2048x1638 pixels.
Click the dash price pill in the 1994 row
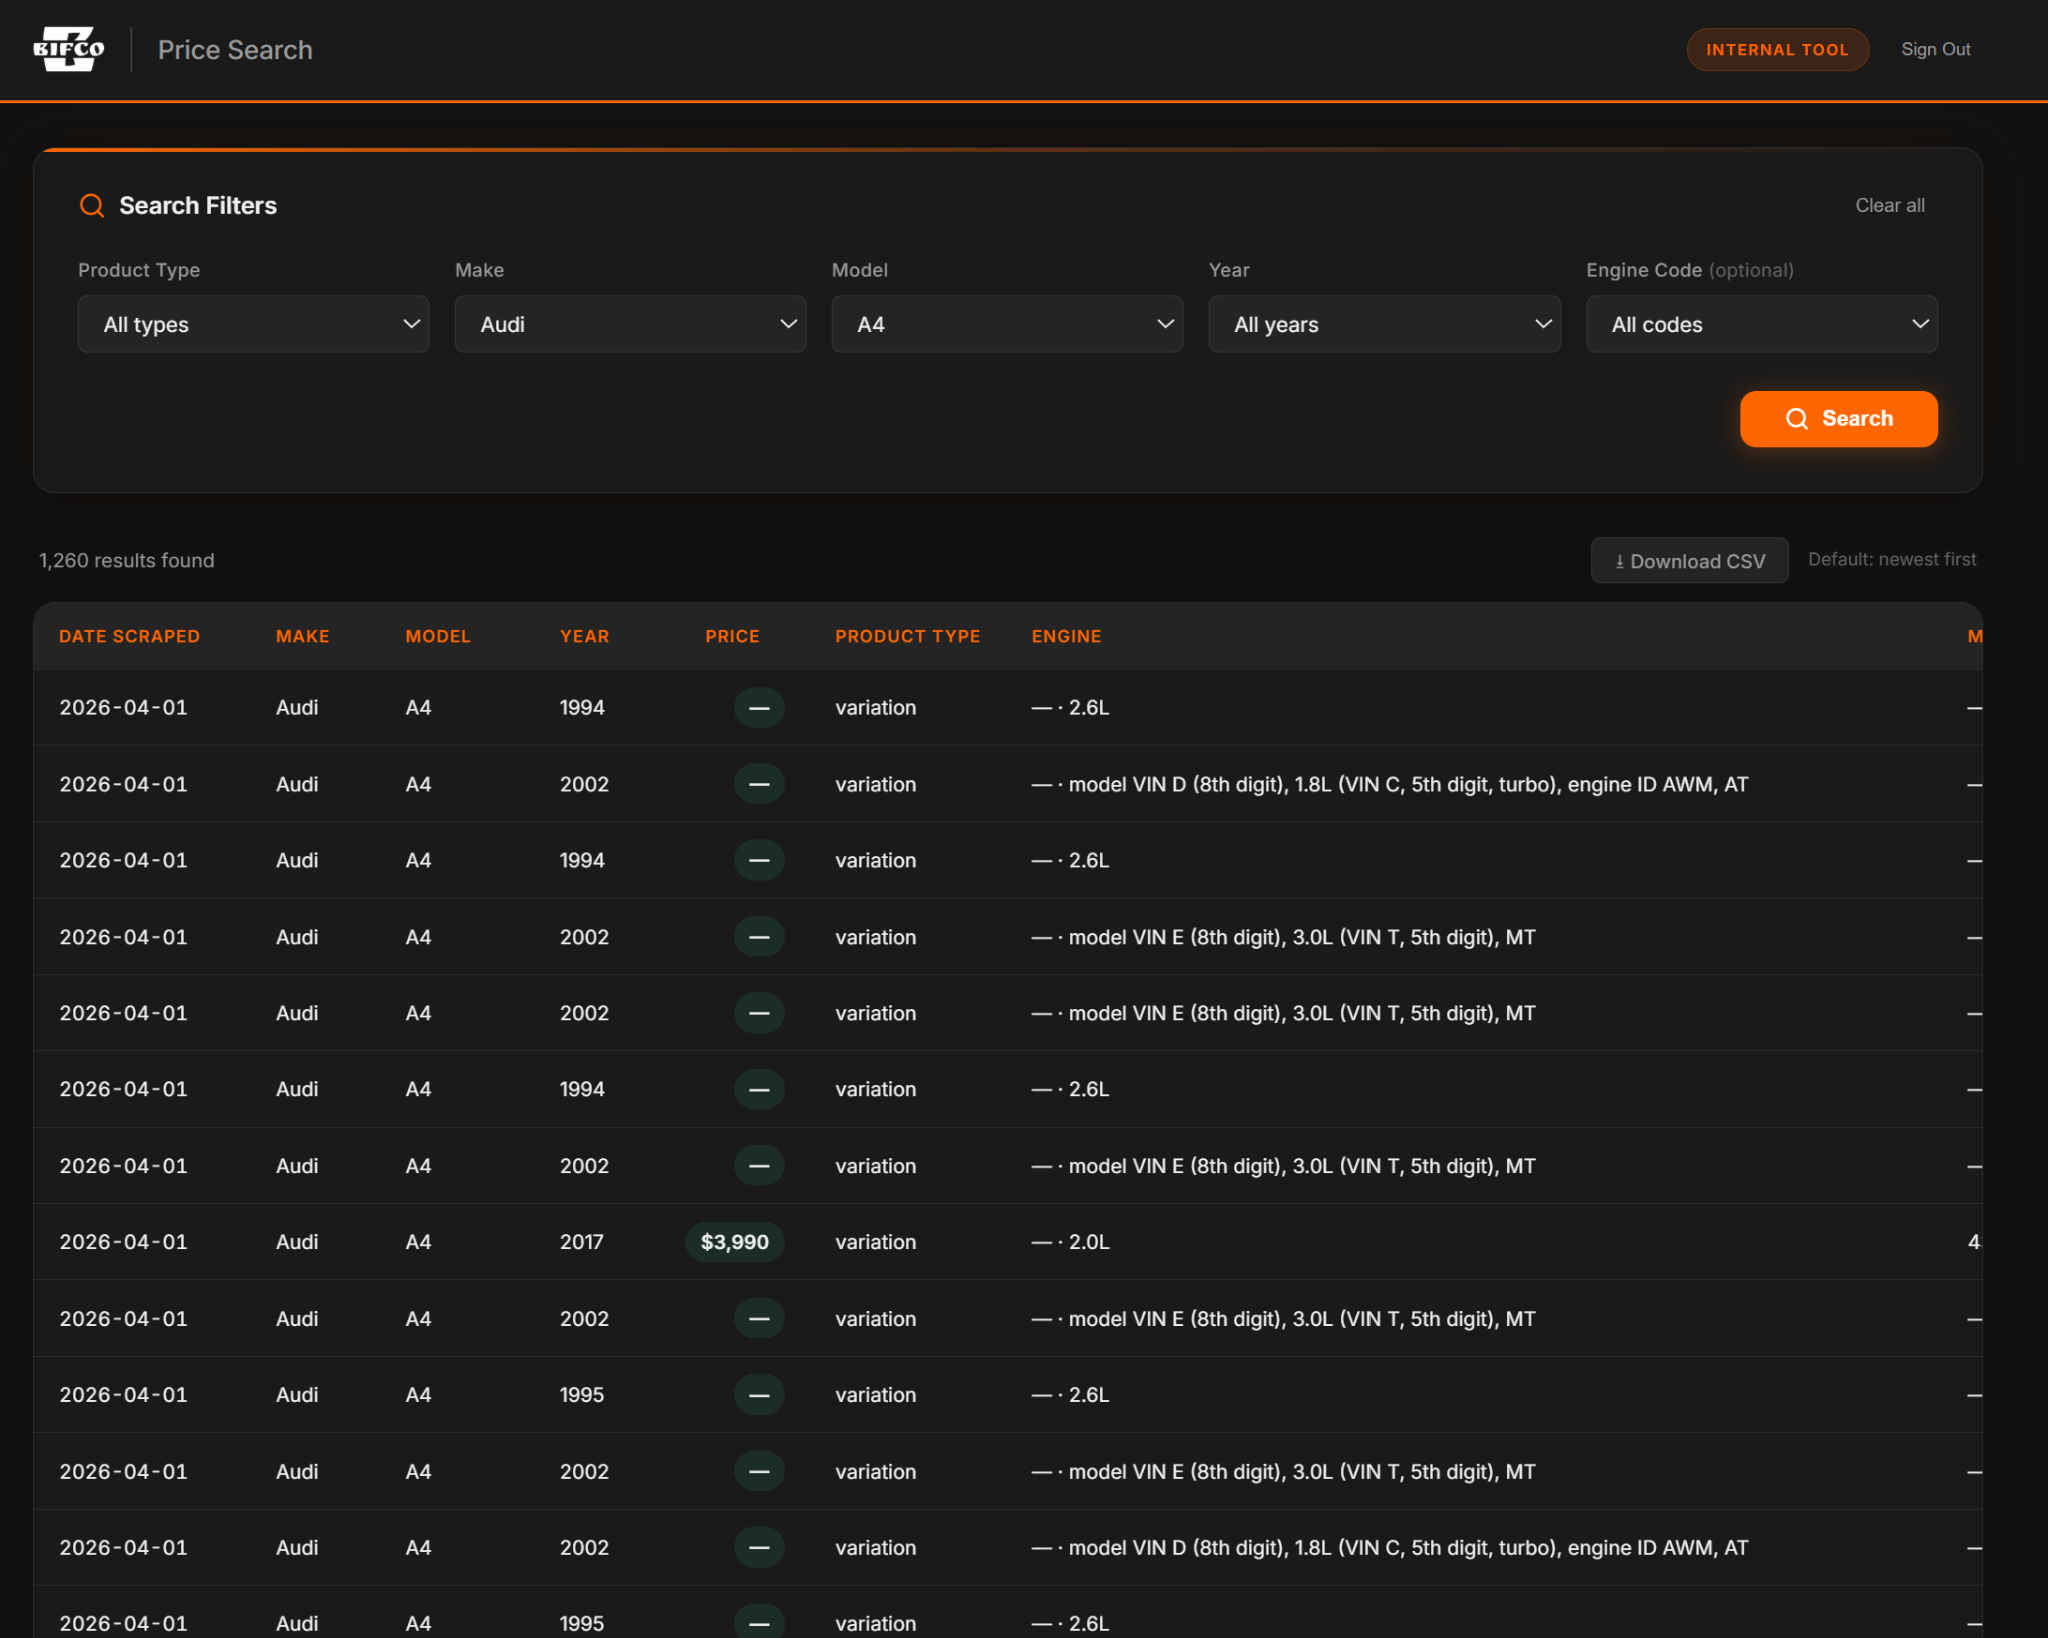[x=758, y=707]
